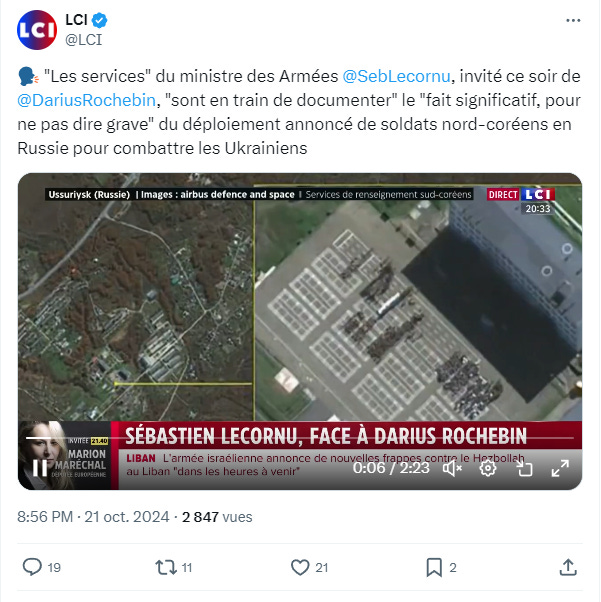Expand video to fullscreen
Image resolution: width=601 pixels, height=602 pixels.
[x=560, y=468]
